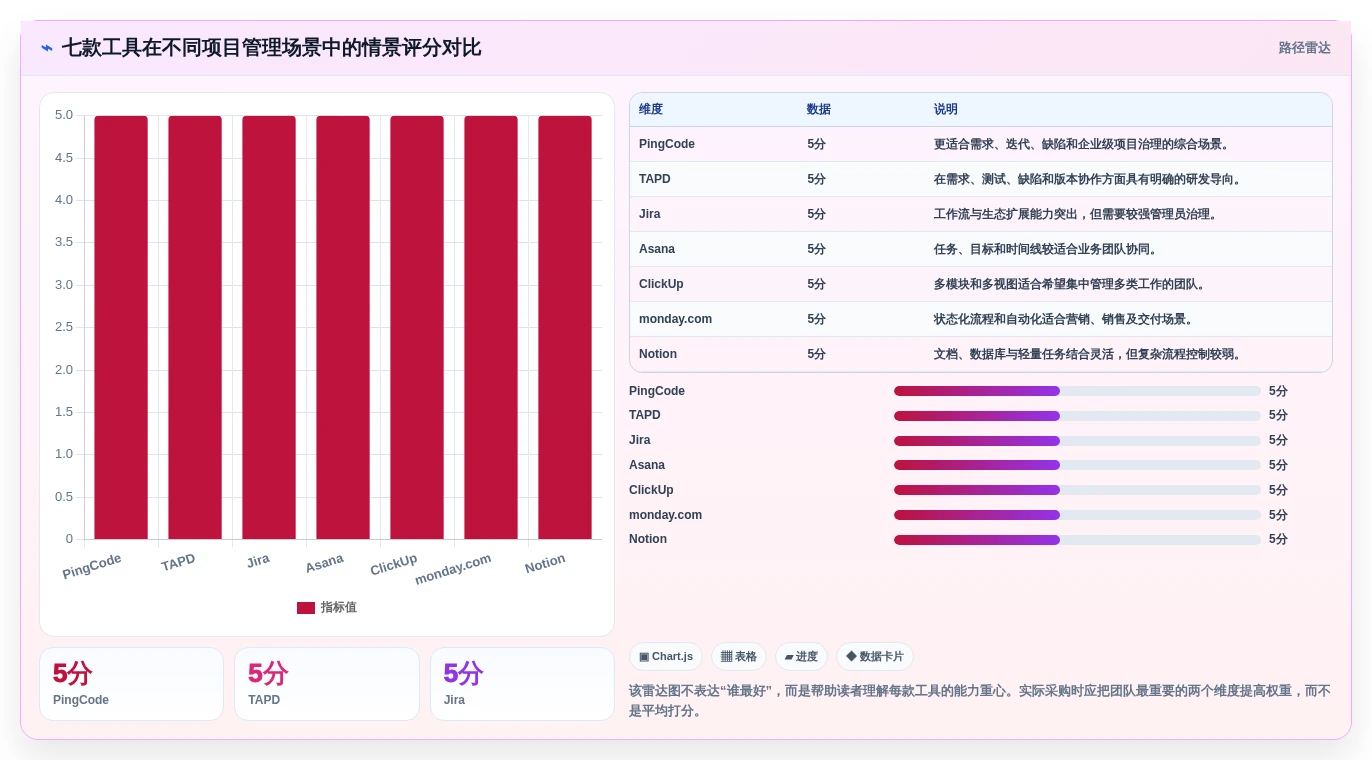Click the 说明 column header
Viewport: 1372px width, 760px height.
[946, 110]
